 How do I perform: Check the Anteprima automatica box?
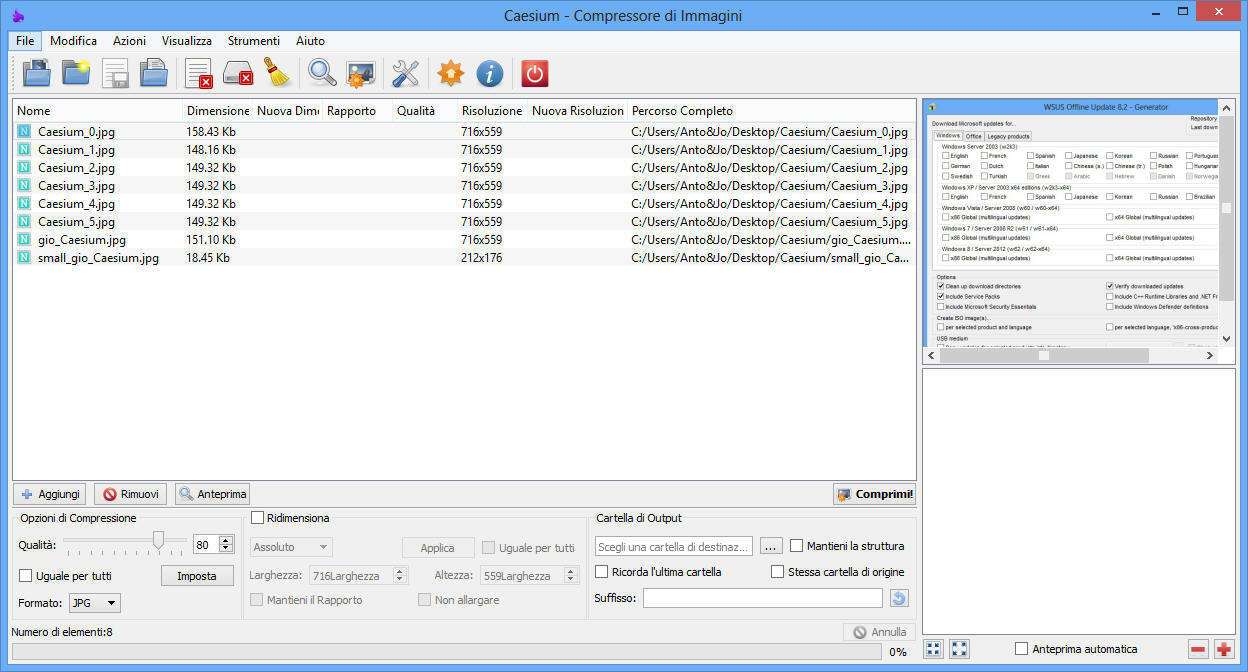1021,649
